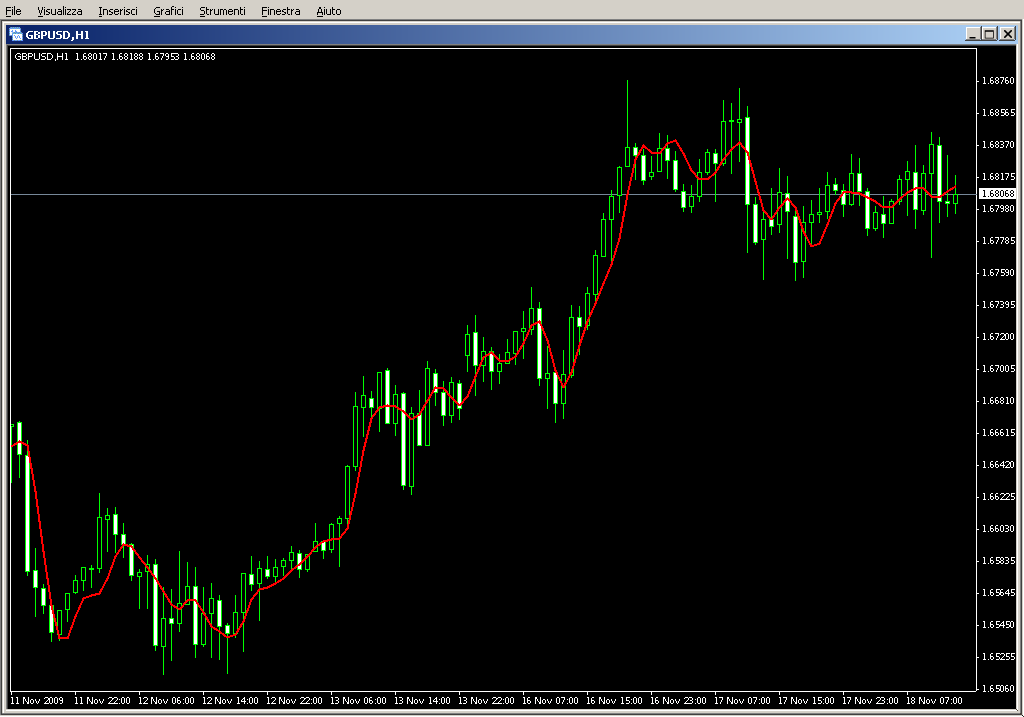Screen dimensions: 1024x717
Task: Click the 1.68175 price scale label
Action: 999,177
